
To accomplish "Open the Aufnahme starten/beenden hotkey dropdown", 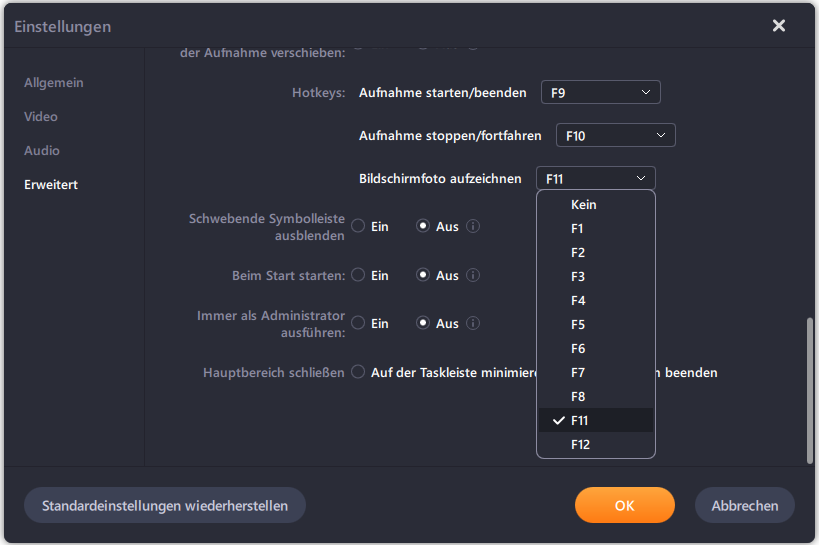I will click(x=601, y=92).
